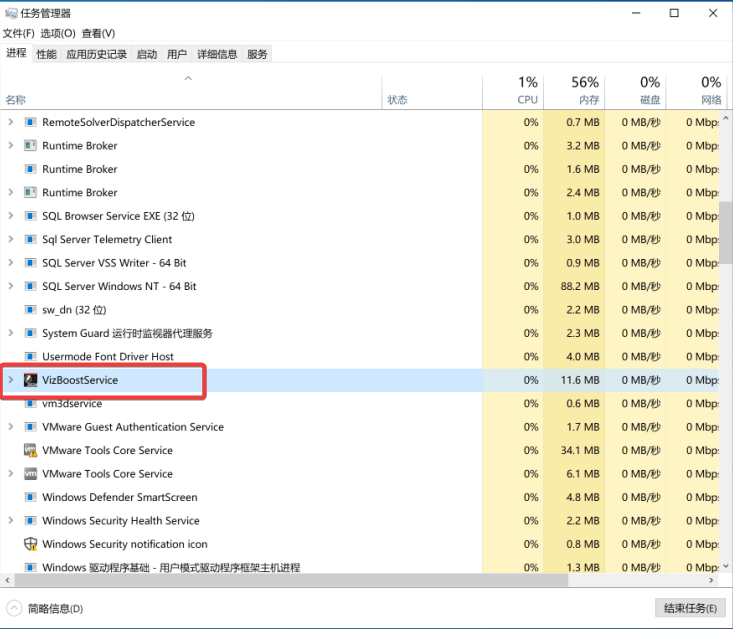Open the 选项(O) menu
The image size is (733, 629).
click(x=57, y=33)
